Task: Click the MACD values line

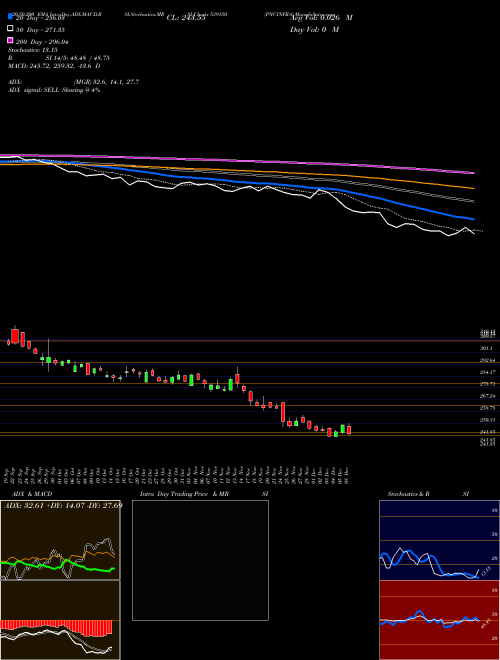Action: pos(54,66)
